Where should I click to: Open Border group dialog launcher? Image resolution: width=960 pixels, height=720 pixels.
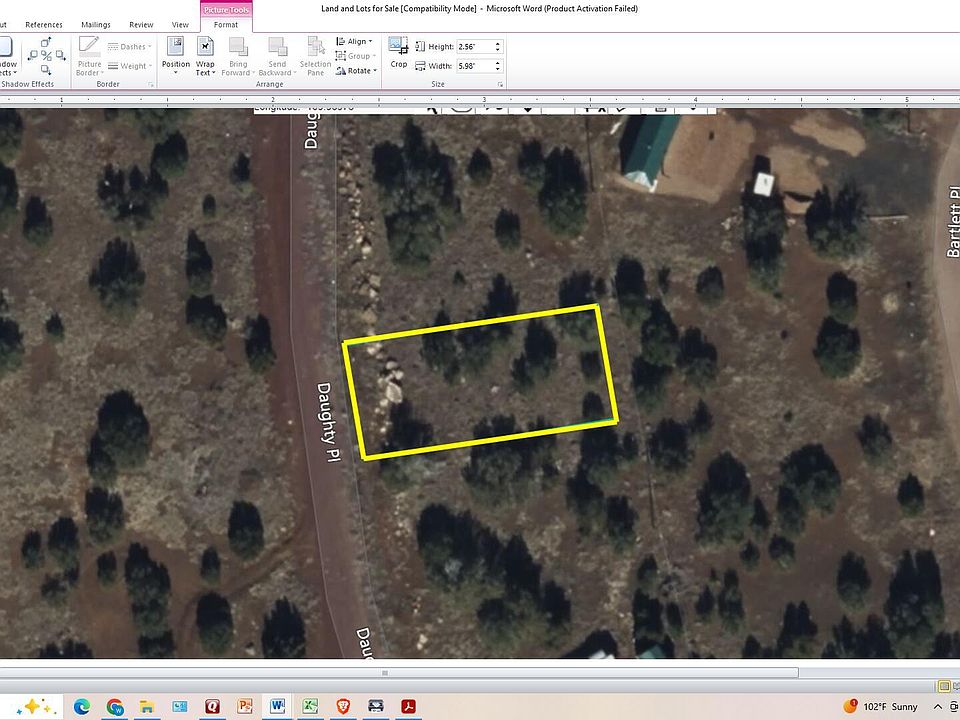pyautogui.click(x=151, y=84)
